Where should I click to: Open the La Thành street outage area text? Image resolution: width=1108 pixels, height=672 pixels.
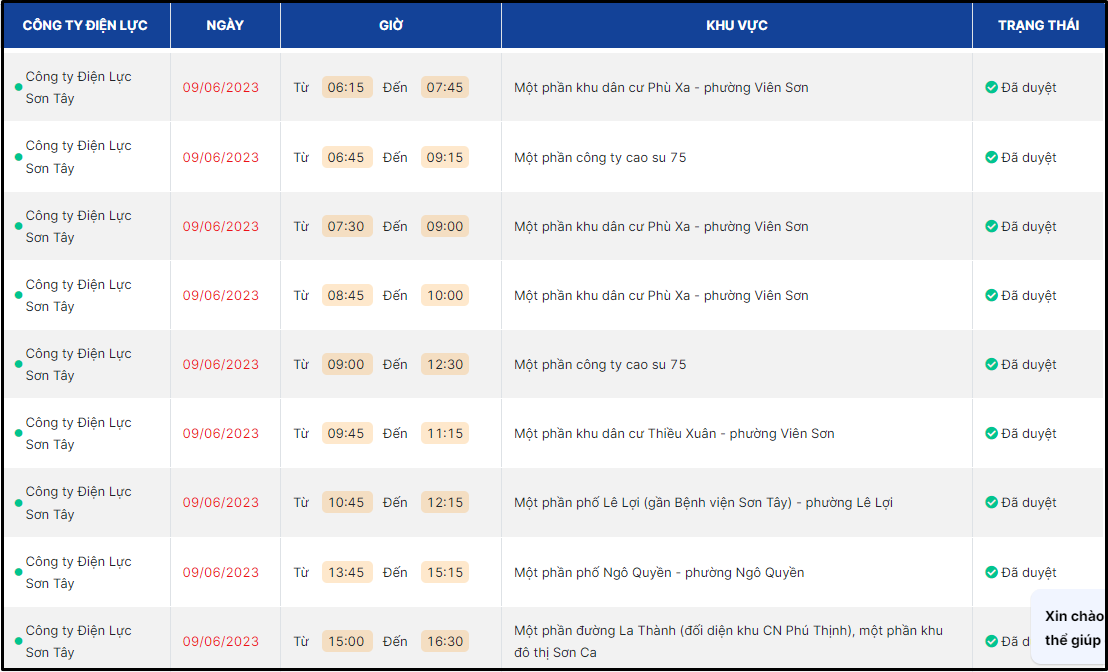click(x=727, y=642)
